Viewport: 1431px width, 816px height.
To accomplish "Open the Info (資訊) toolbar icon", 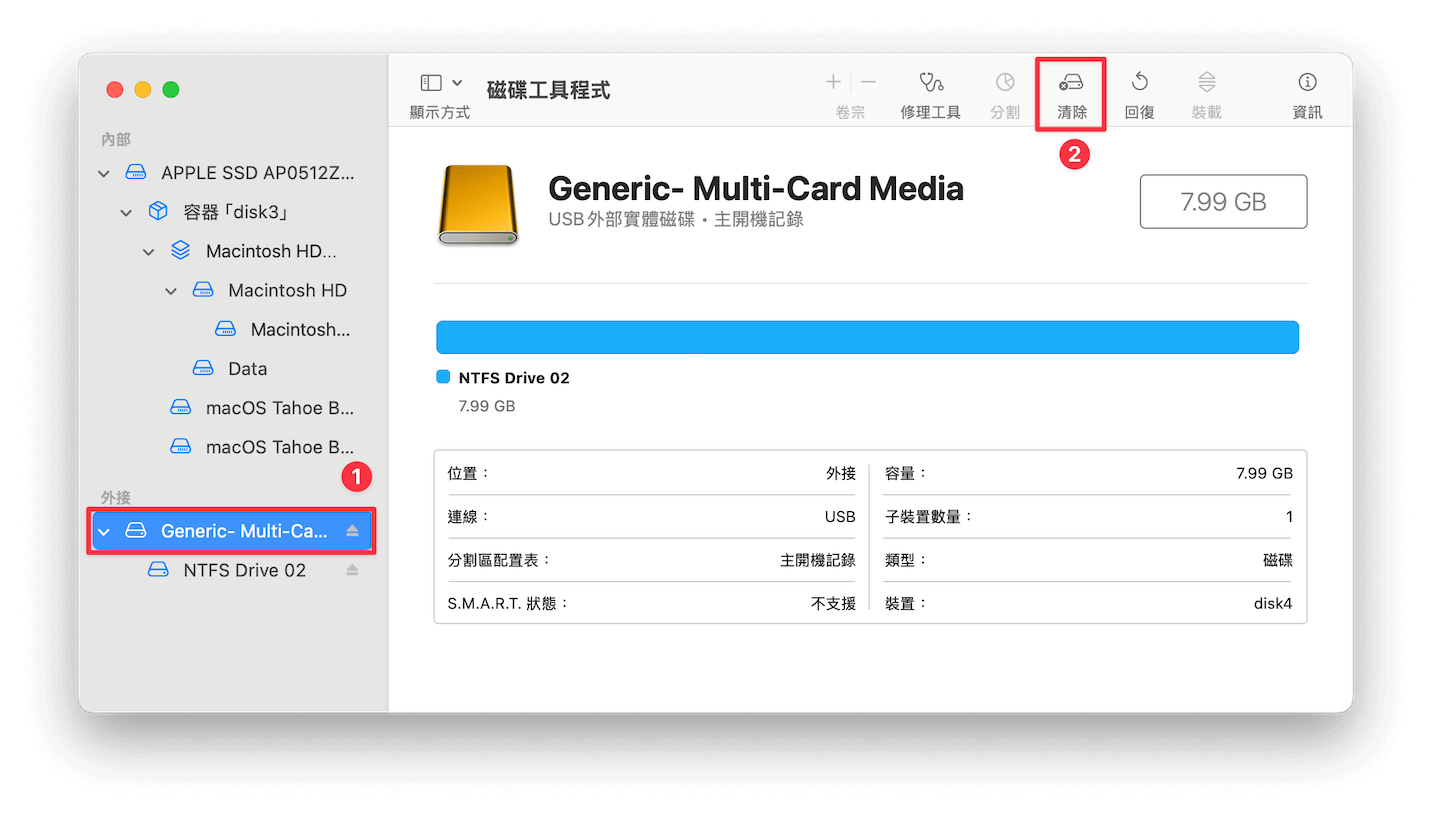I will tap(1307, 82).
